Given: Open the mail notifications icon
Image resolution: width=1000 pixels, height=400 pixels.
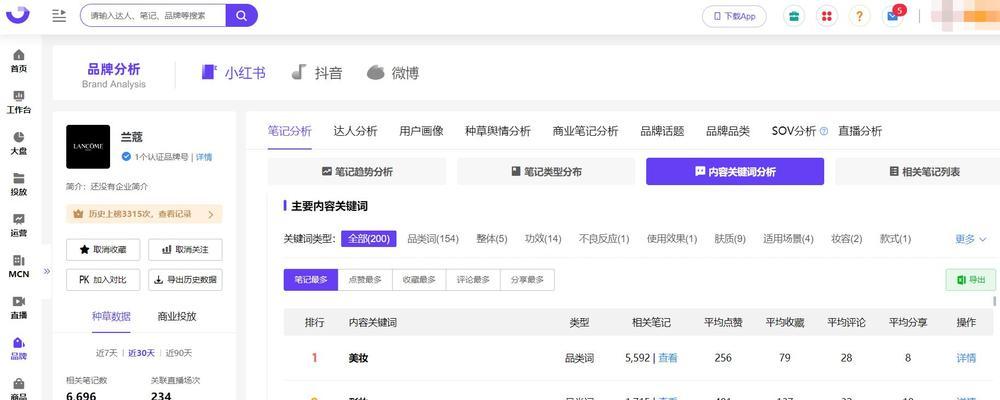Looking at the screenshot, I should click(x=893, y=17).
